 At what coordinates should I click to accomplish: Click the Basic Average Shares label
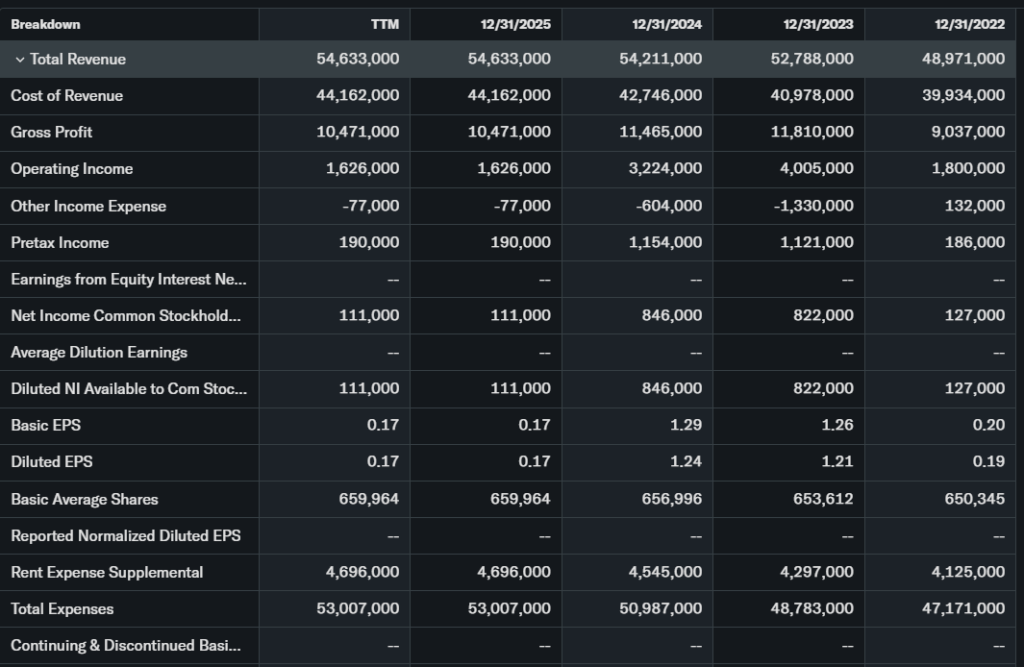point(85,499)
